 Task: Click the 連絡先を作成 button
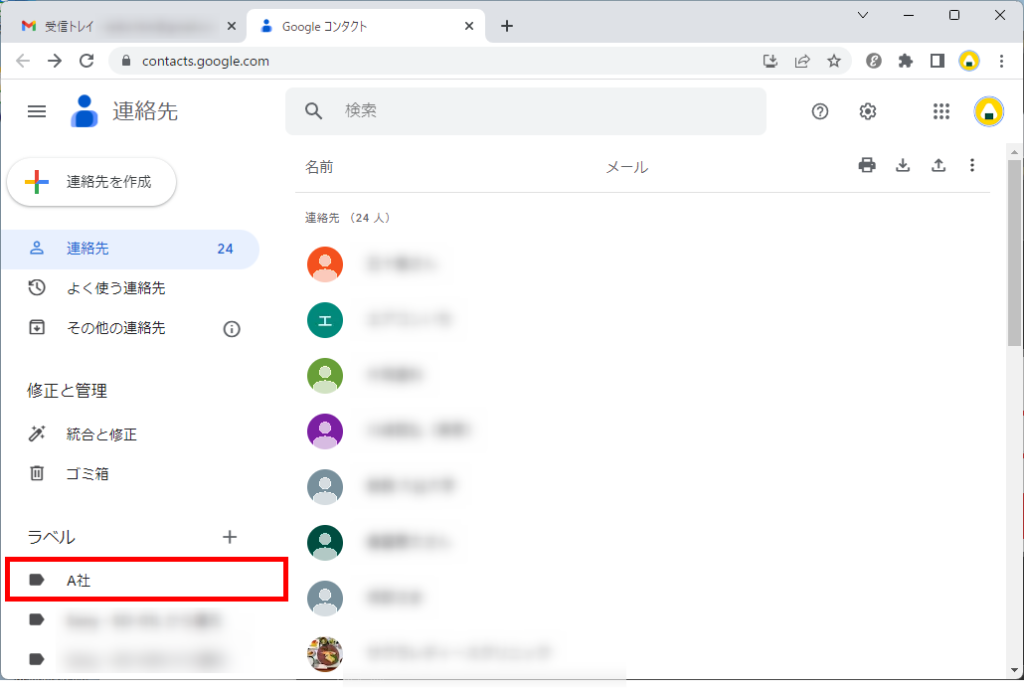coord(92,182)
